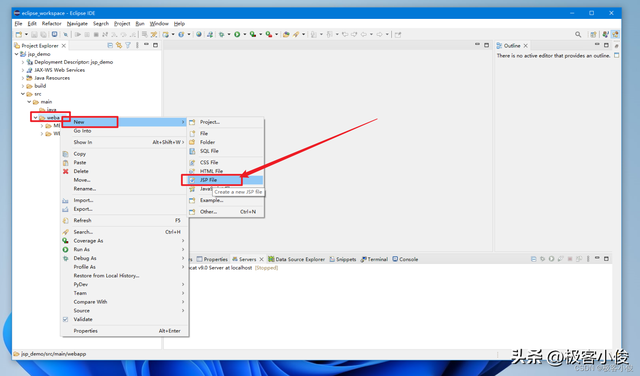Switch to the Snippets tab
The image size is (640, 376).
343,259
